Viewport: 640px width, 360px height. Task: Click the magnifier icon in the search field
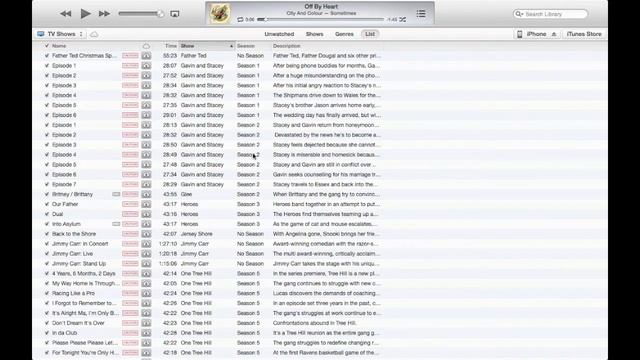tap(519, 14)
